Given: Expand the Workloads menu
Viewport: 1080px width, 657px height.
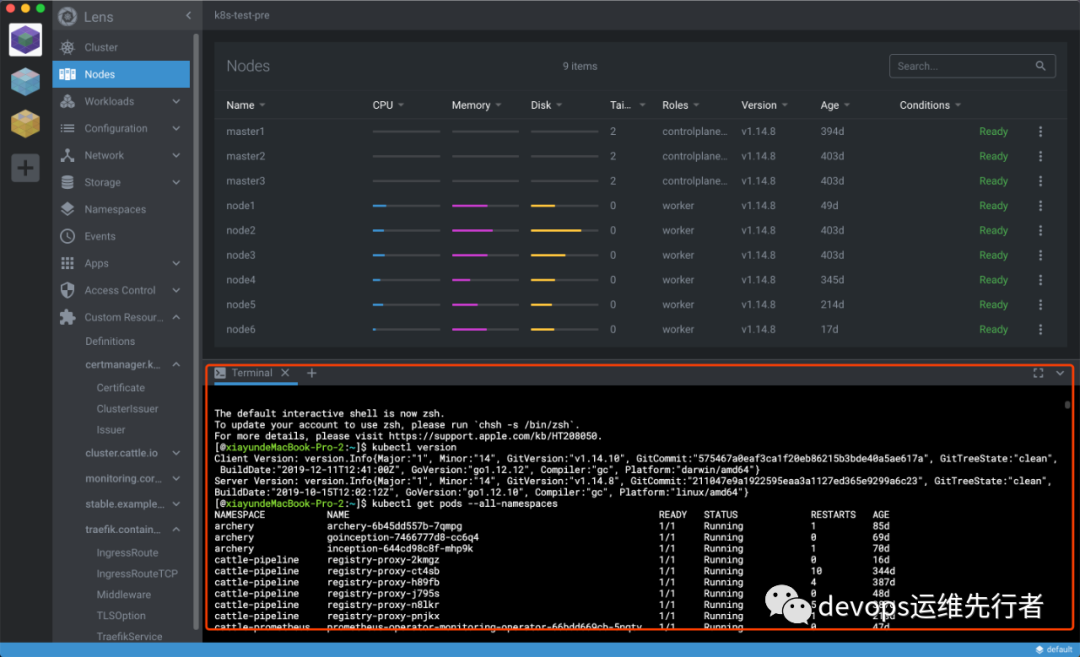Looking at the screenshot, I should coord(176,101).
